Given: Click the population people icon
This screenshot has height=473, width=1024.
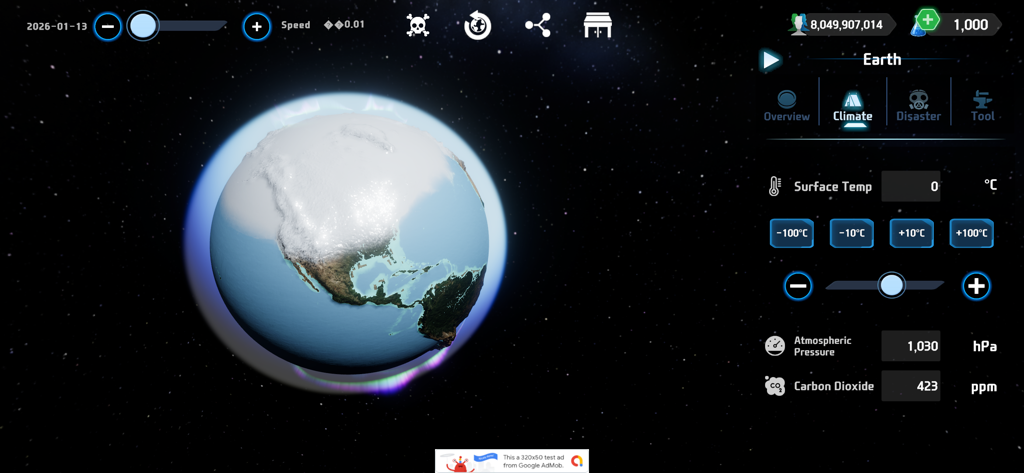Looking at the screenshot, I should point(798,25).
